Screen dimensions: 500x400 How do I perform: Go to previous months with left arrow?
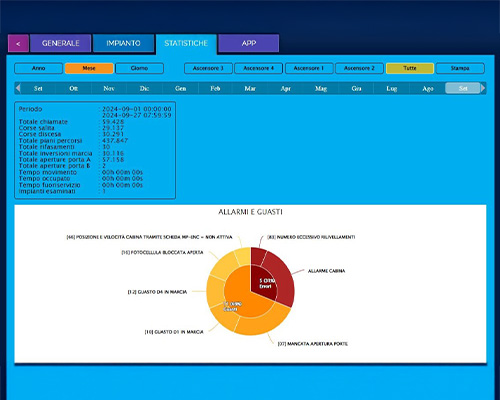pyautogui.click(x=18, y=88)
